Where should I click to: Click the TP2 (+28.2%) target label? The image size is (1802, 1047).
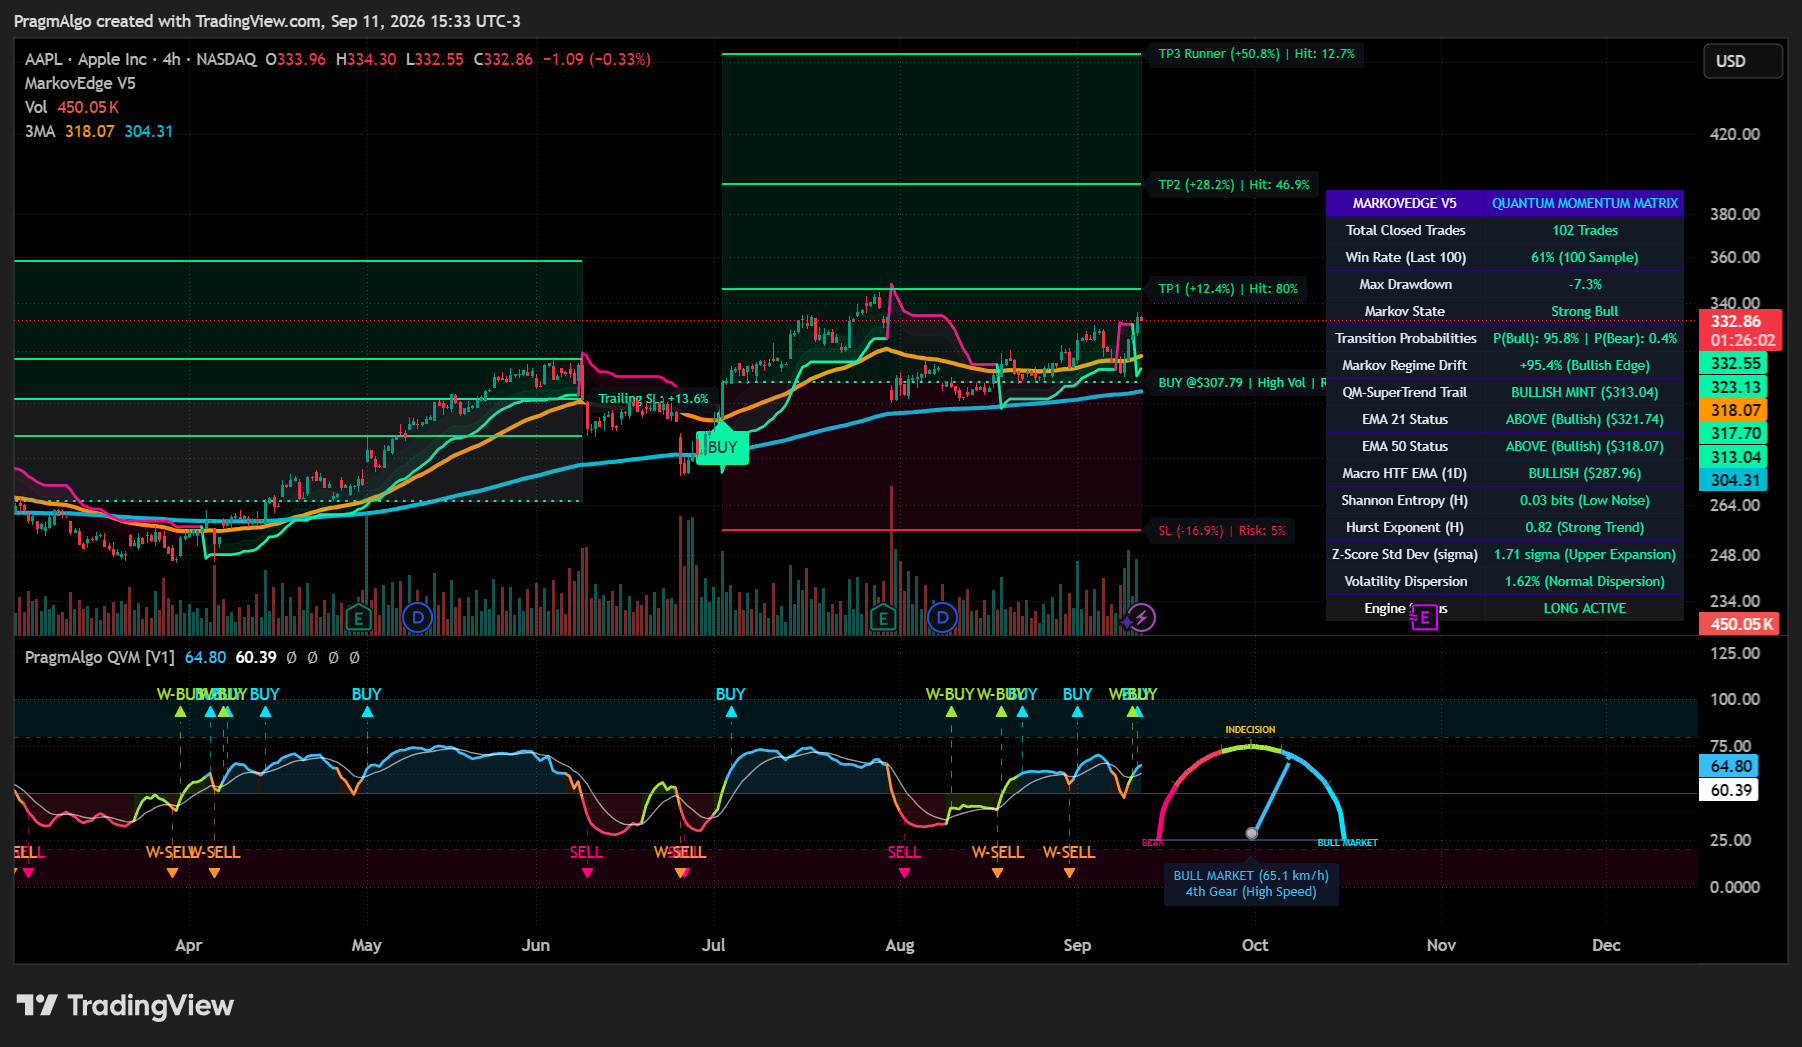[1234, 185]
